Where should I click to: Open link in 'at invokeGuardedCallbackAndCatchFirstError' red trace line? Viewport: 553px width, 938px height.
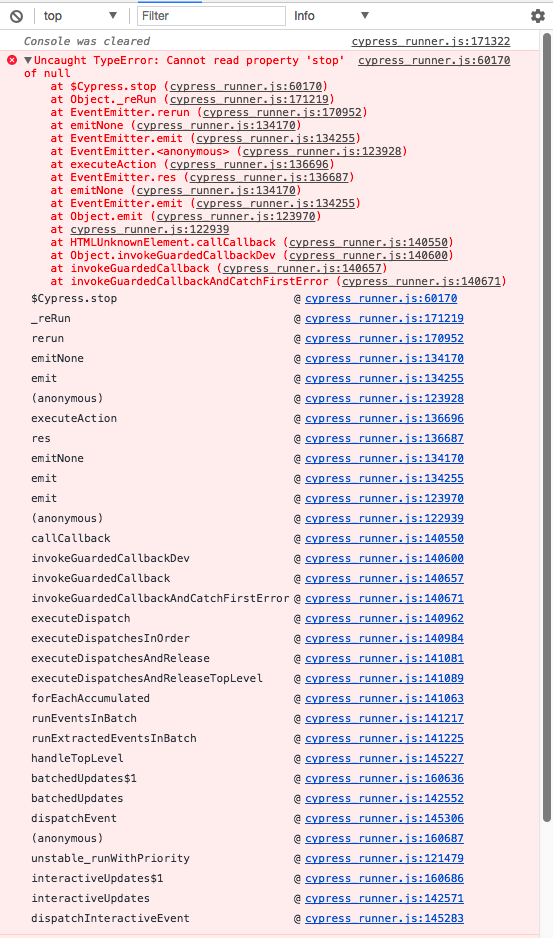[x=421, y=281]
